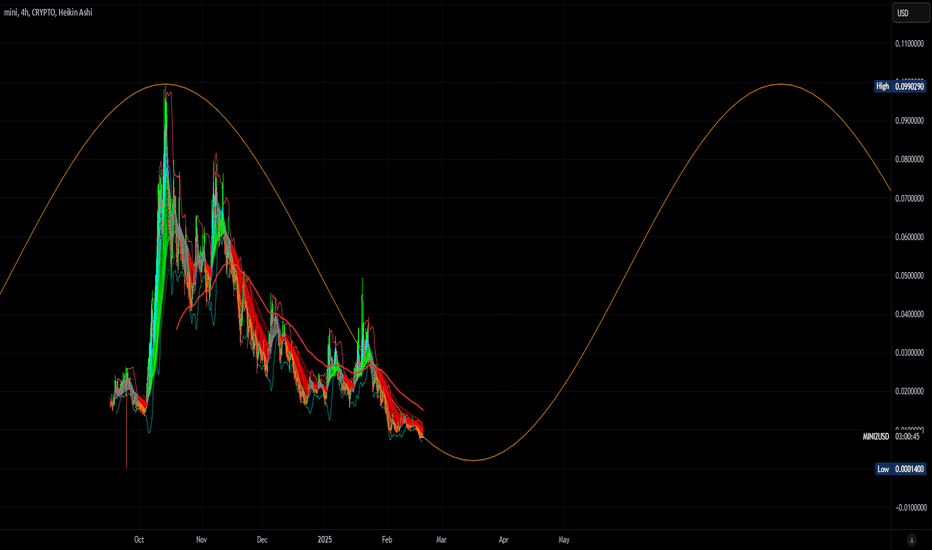Click the 03:00:45 candle countdown
Screen dimensions: 932x550
[908, 436]
